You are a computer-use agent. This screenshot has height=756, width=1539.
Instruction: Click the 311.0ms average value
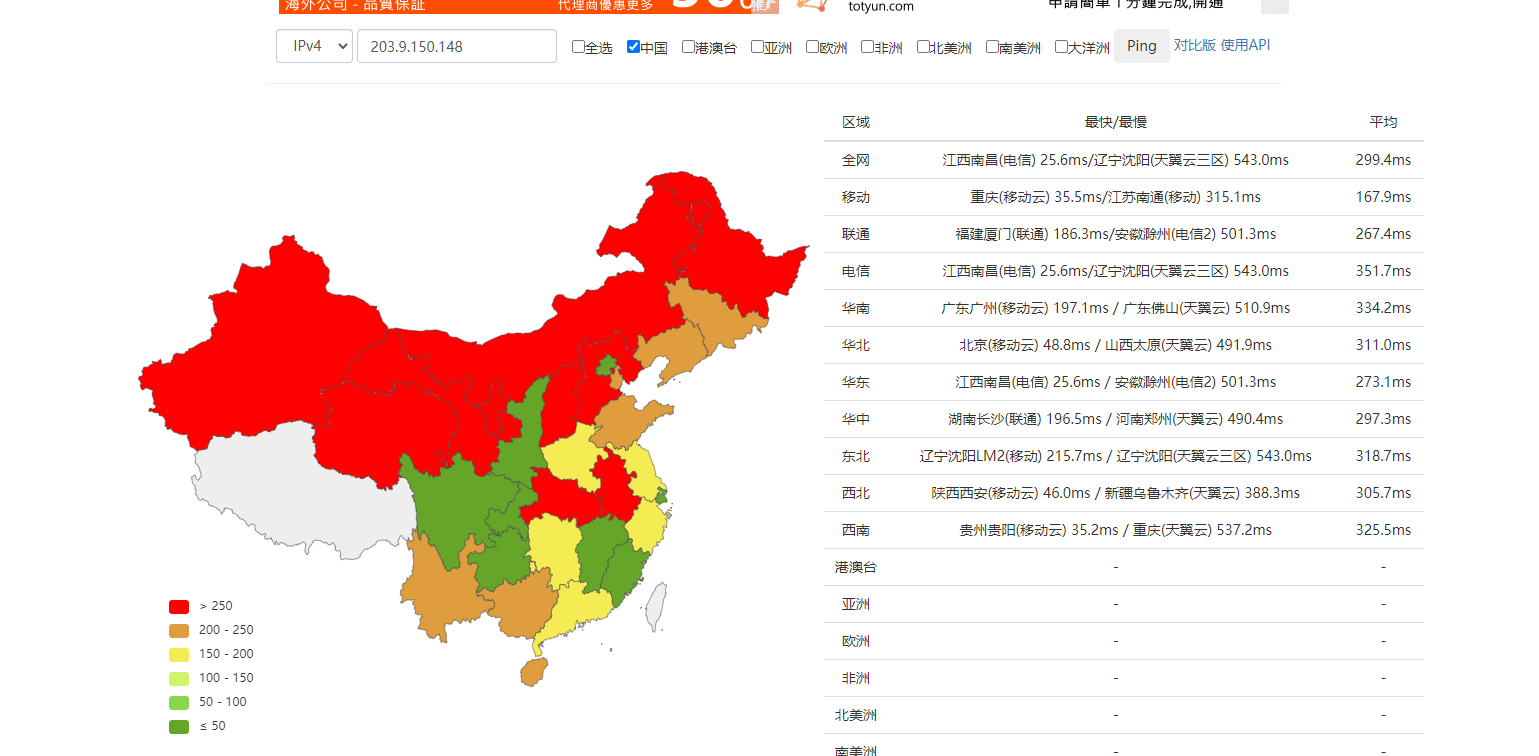(x=1384, y=345)
